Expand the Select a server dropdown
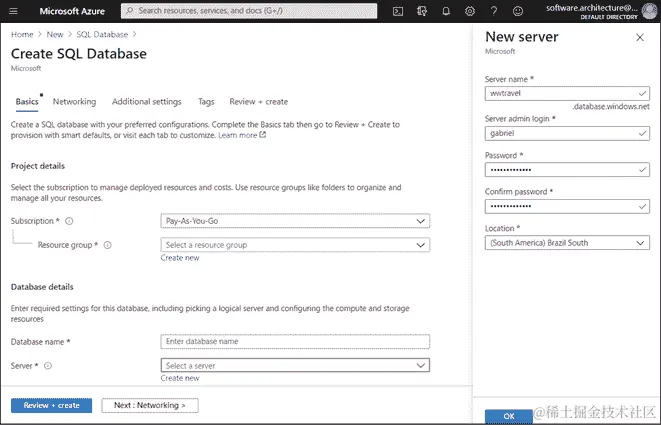This screenshot has width=661, height=425. [x=295, y=366]
